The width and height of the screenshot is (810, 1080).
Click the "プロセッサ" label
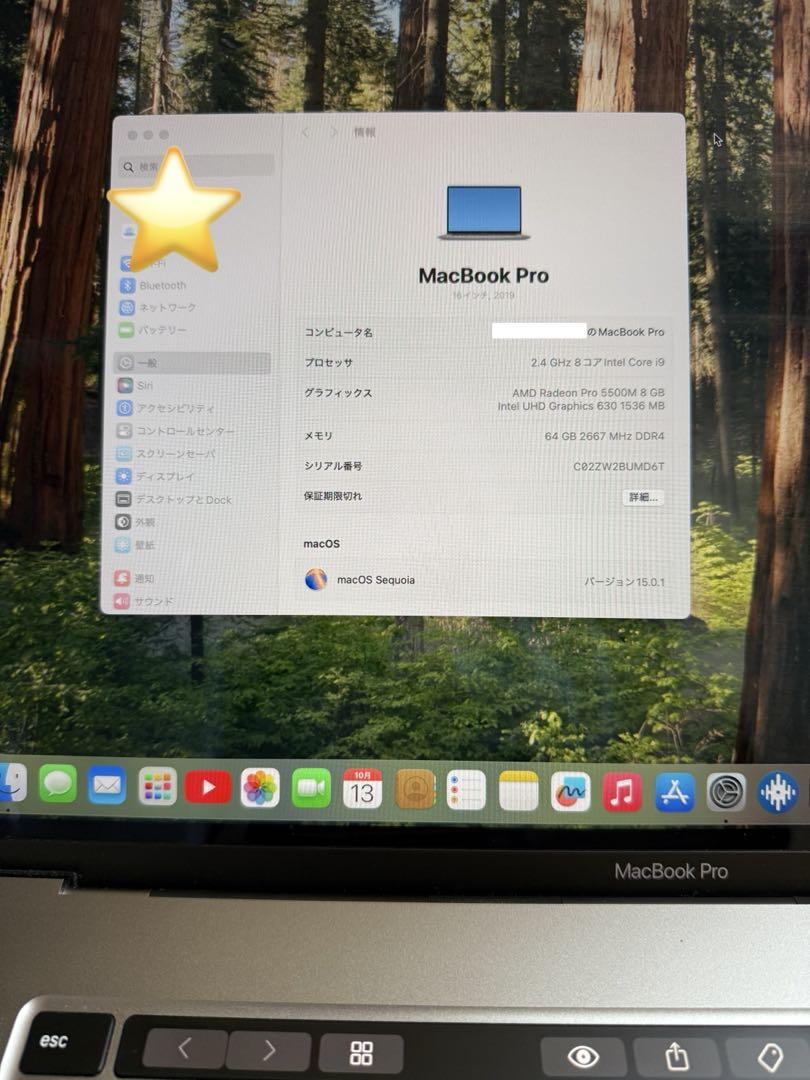click(x=329, y=363)
